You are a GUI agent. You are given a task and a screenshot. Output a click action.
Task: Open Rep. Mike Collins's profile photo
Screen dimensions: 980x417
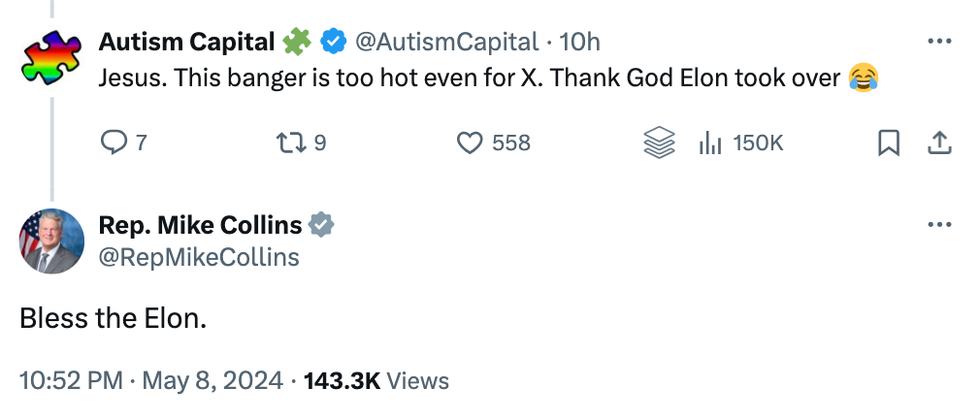[x=52, y=241]
